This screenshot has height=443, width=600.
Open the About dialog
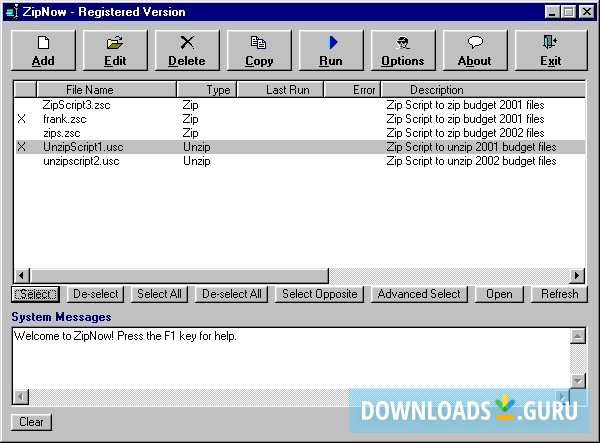pyautogui.click(x=475, y=51)
